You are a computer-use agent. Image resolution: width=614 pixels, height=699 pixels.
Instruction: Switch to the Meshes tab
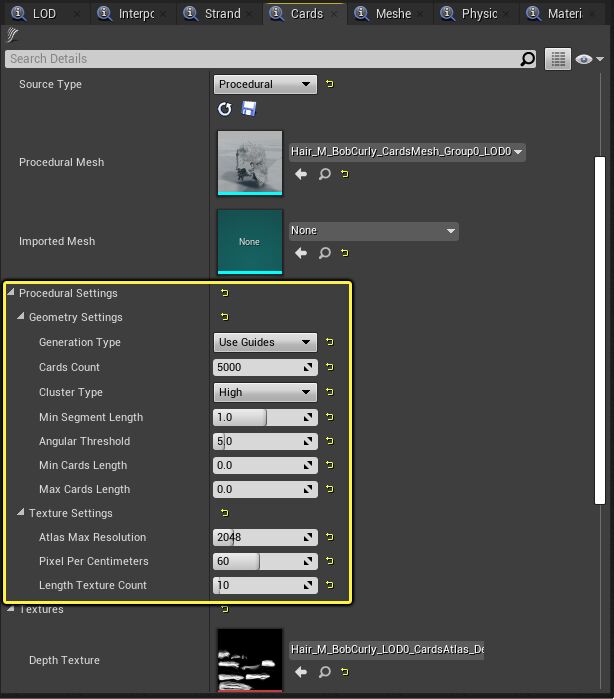pyautogui.click(x=390, y=14)
